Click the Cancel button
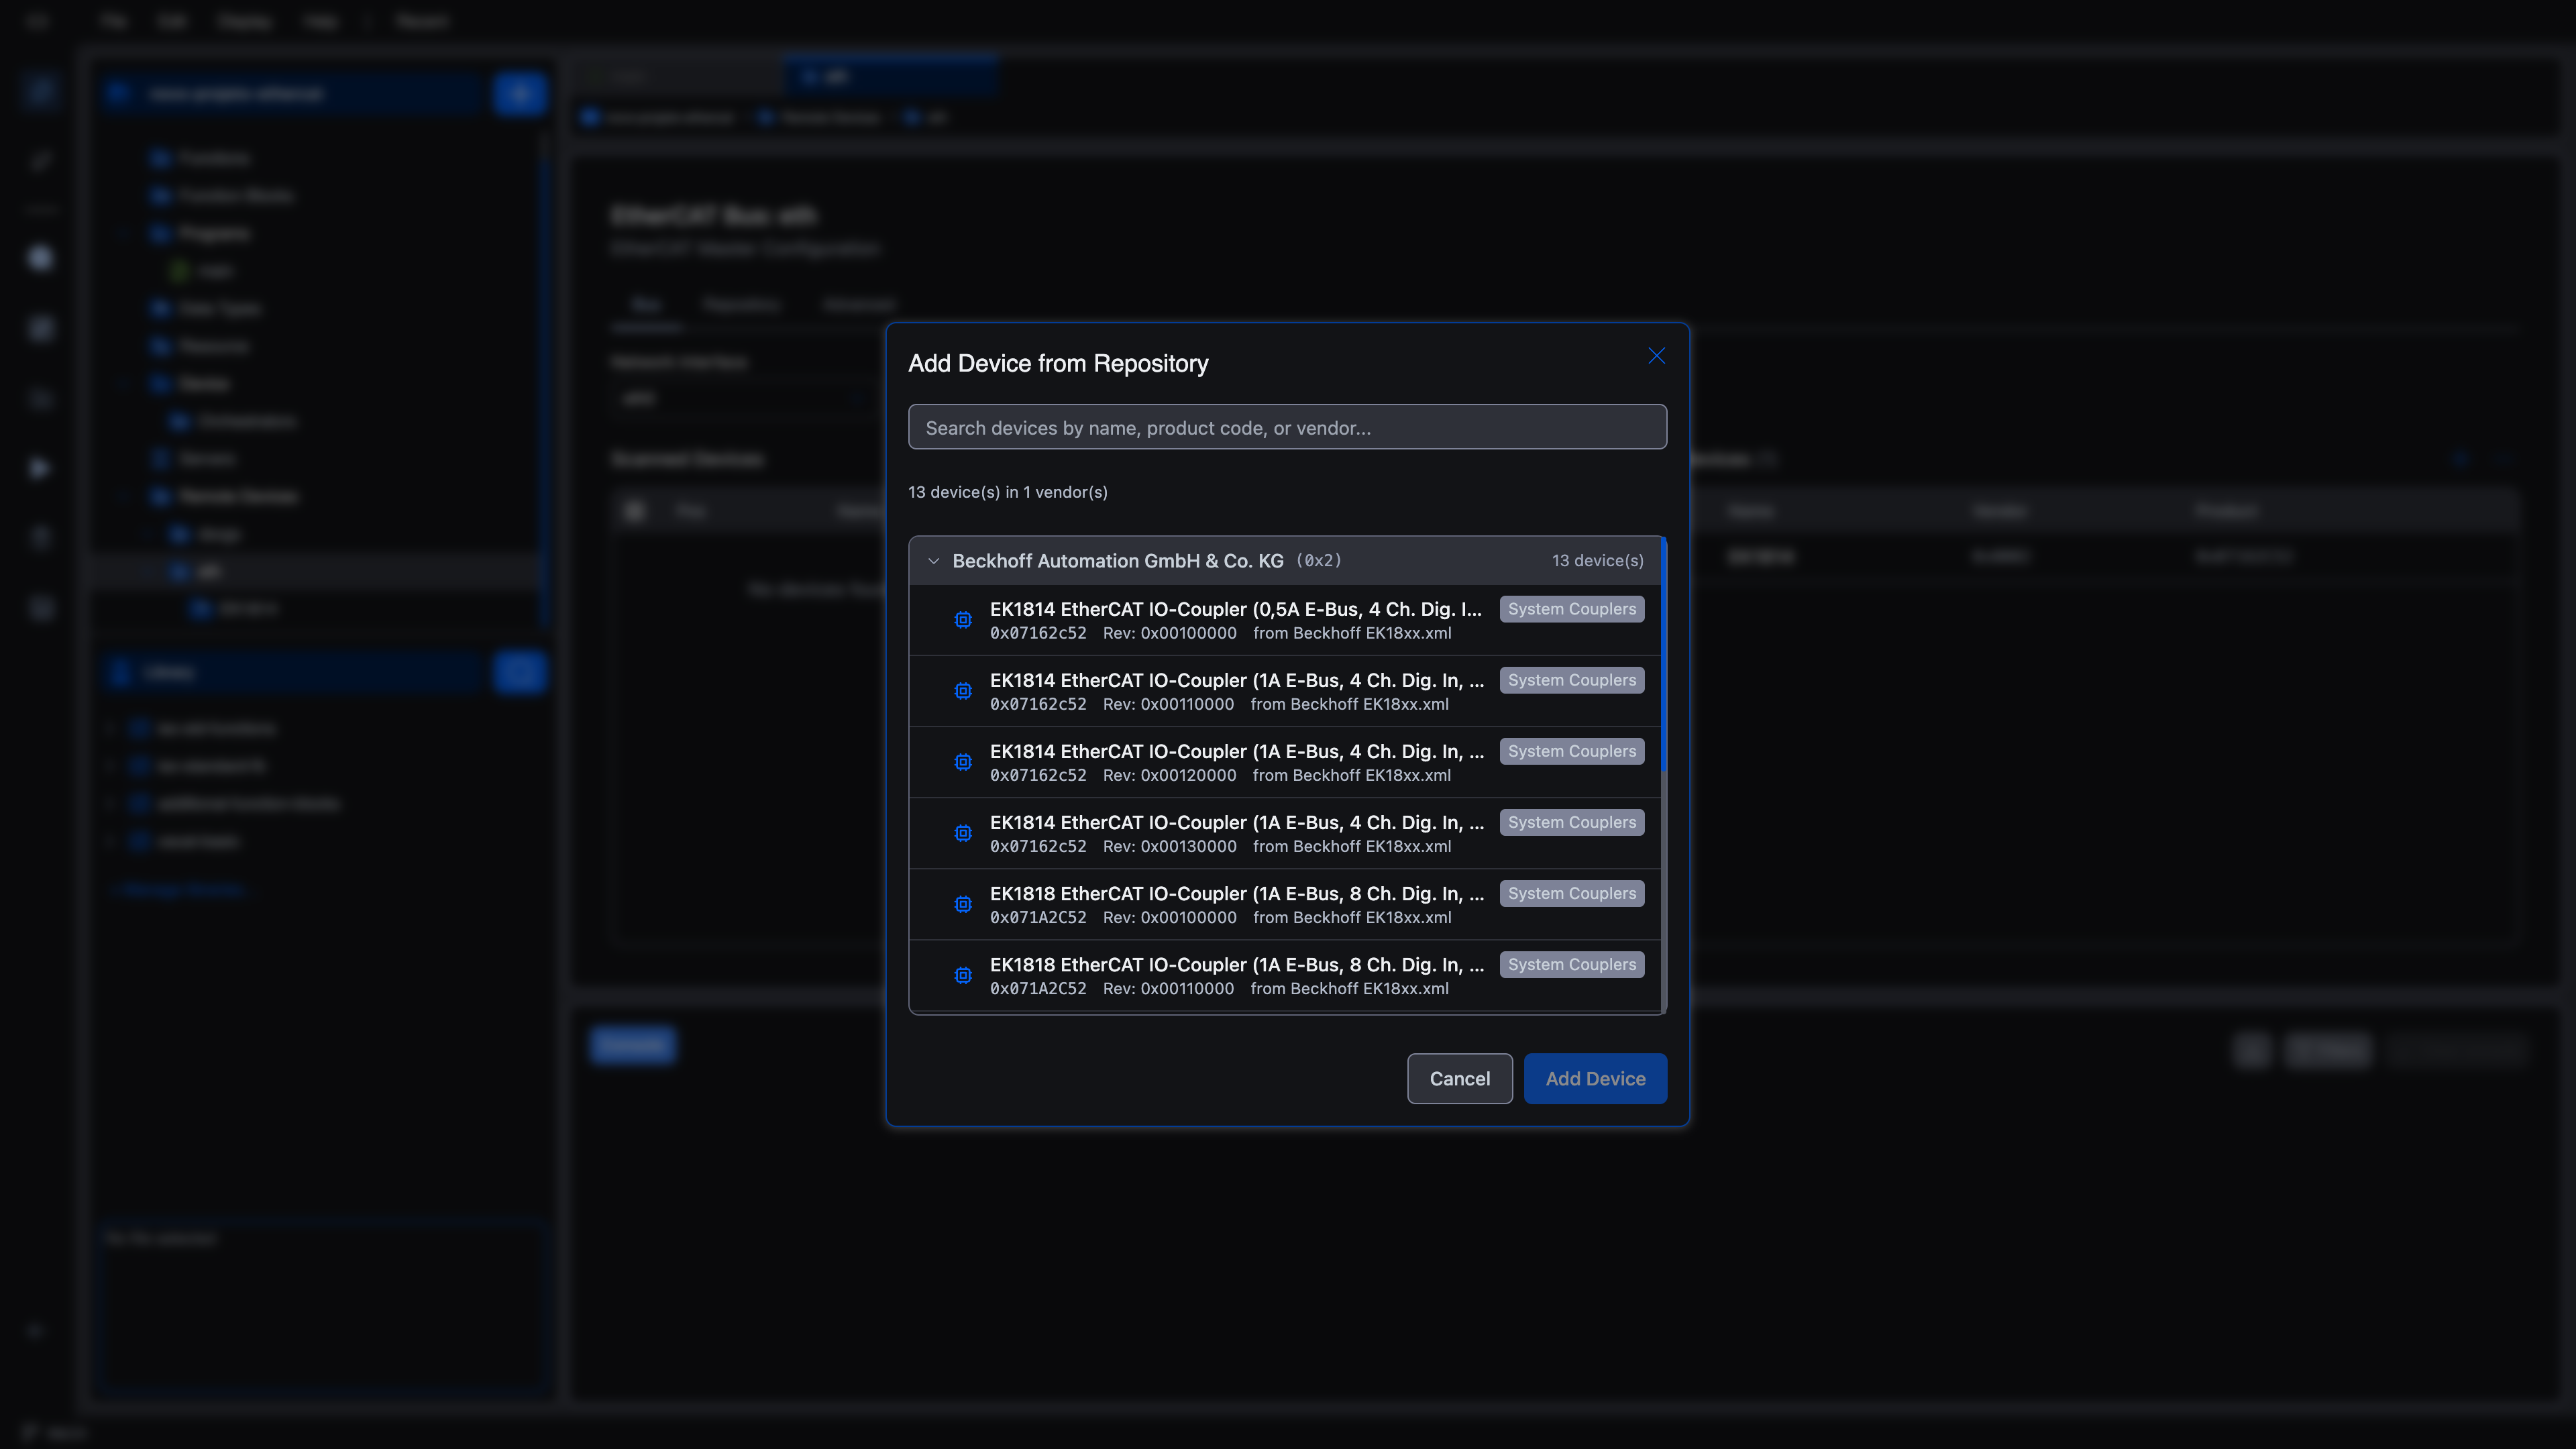 1459,1078
